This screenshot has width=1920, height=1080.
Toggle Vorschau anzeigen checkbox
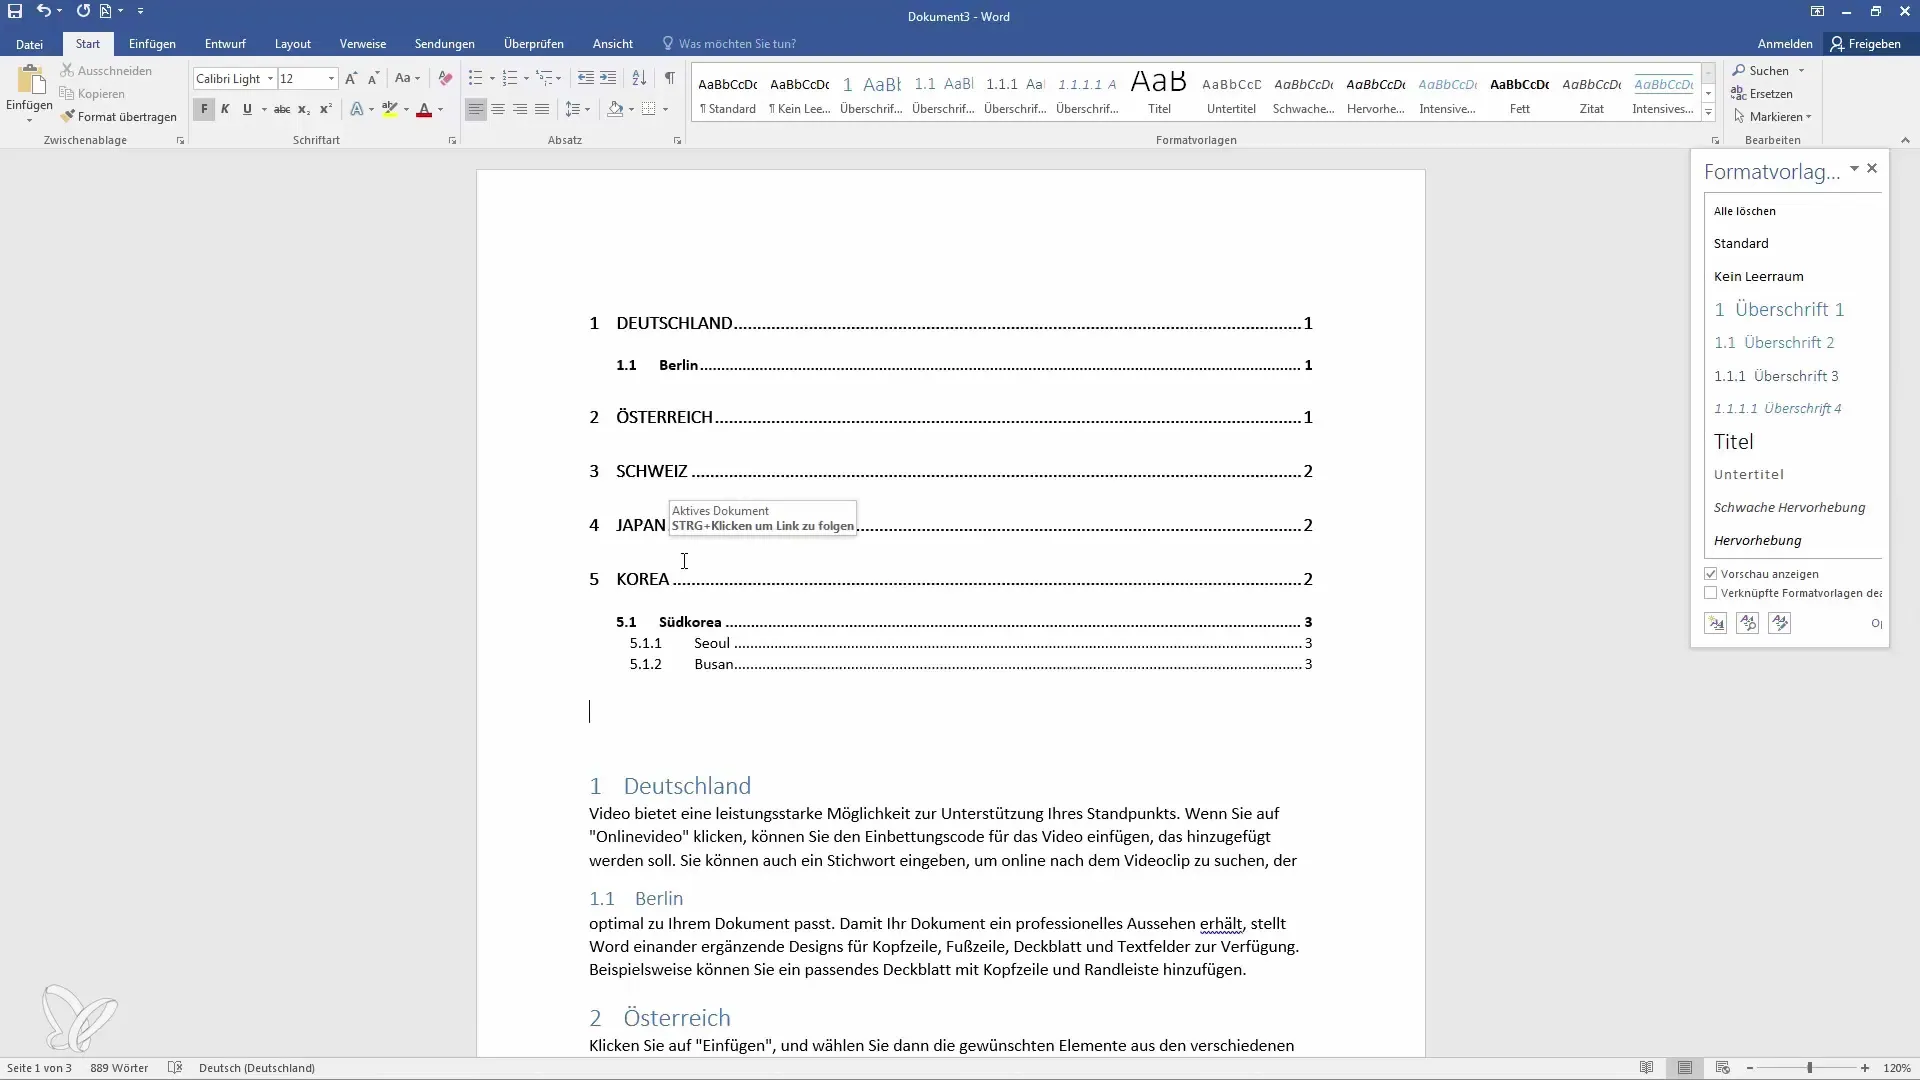coord(1711,574)
